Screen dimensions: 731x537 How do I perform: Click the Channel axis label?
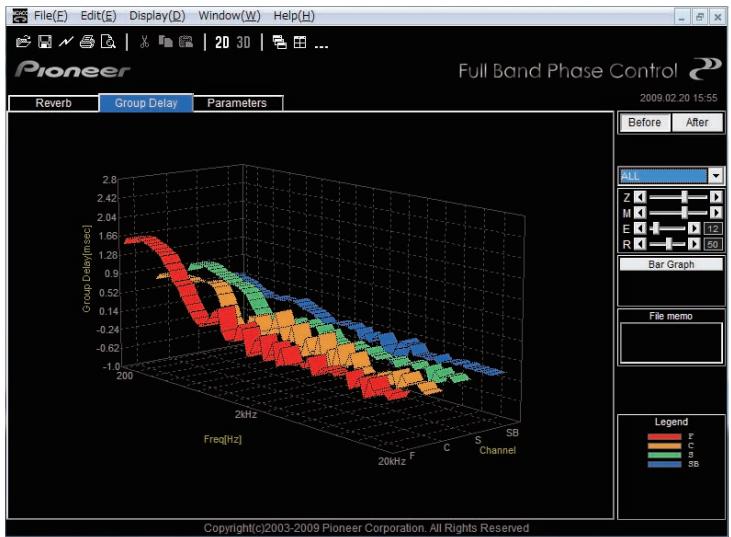(x=497, y=450)
